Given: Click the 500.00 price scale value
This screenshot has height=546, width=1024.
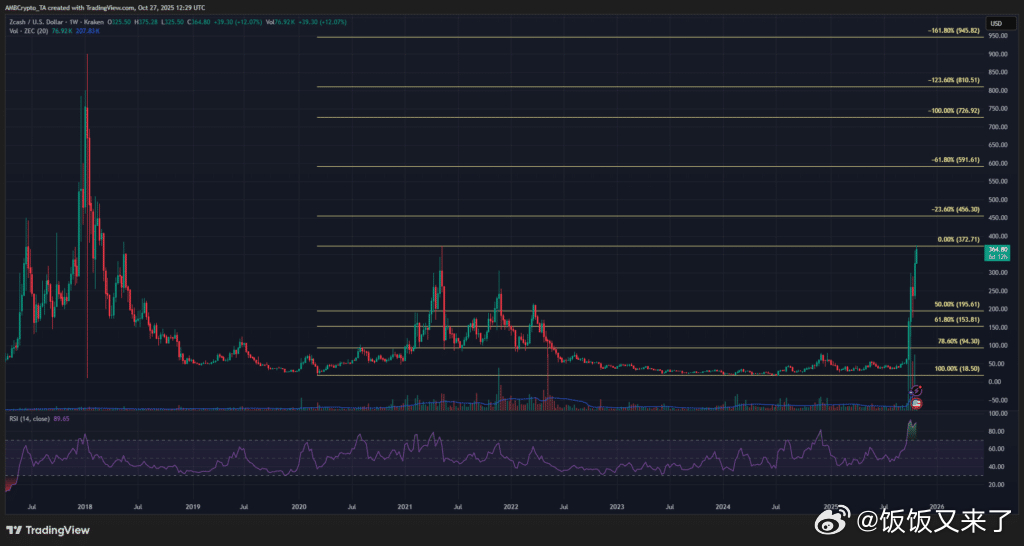Looking at the screenshot, I should pos(996,200).
